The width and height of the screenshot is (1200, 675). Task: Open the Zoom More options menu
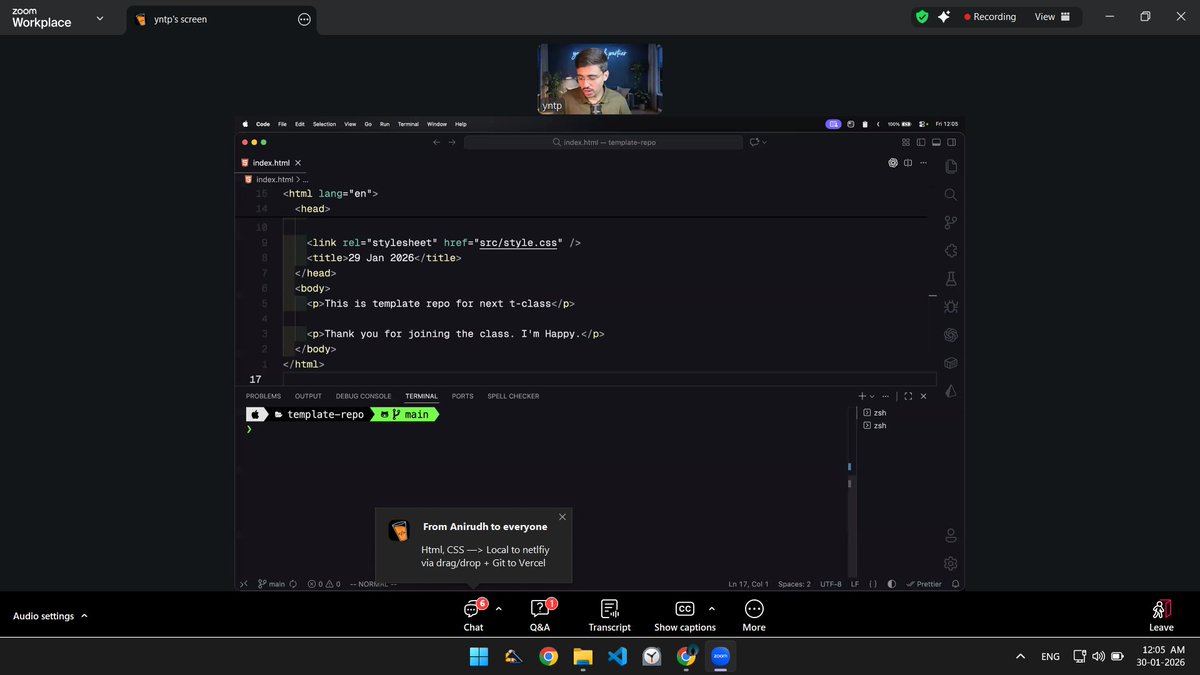click(754, 615)
